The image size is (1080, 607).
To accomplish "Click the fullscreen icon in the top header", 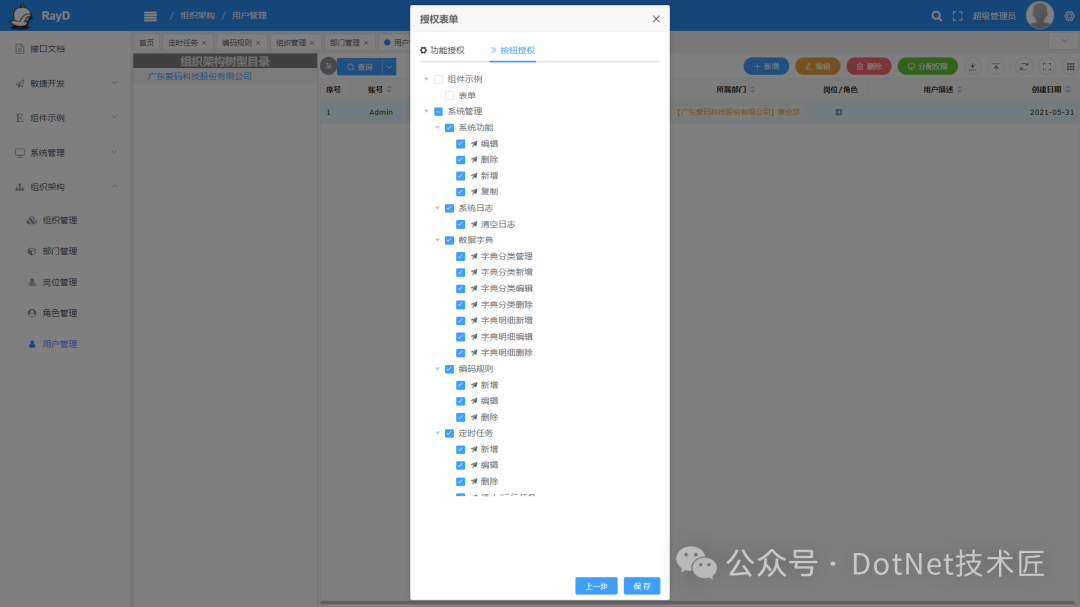I will (x=957, y=16).
